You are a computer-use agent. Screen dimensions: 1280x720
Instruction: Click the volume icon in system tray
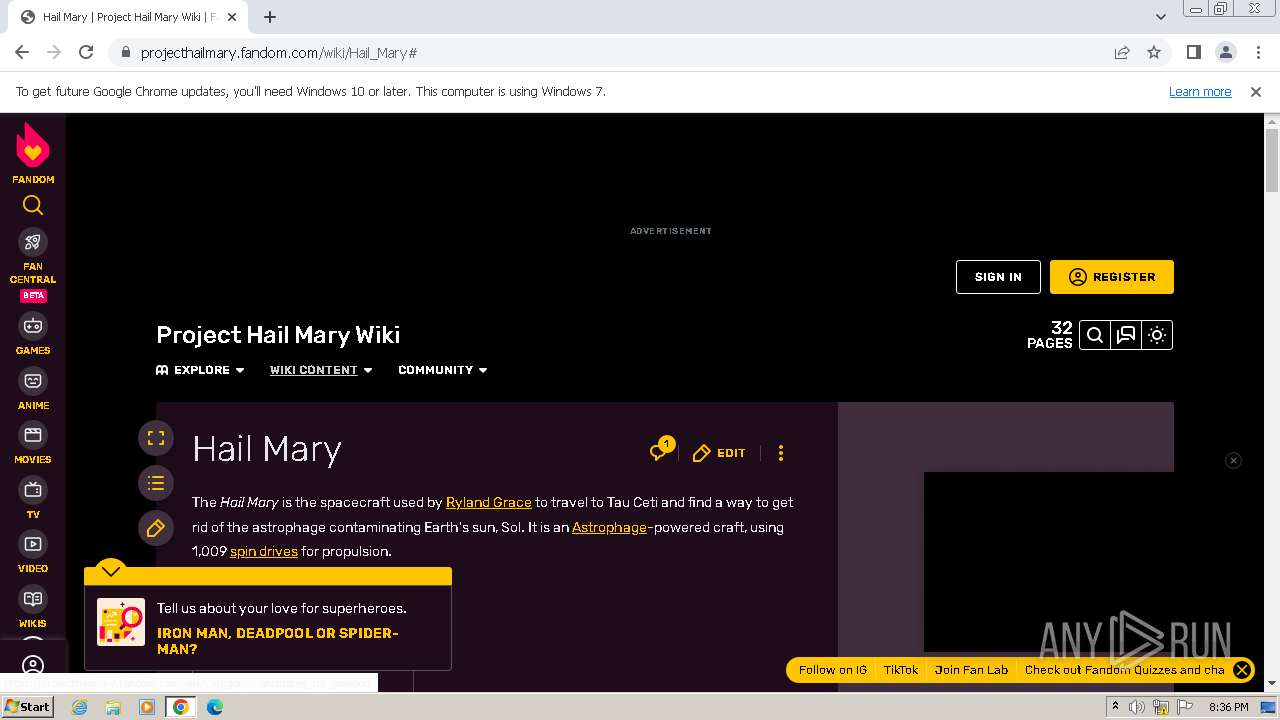1137,707
